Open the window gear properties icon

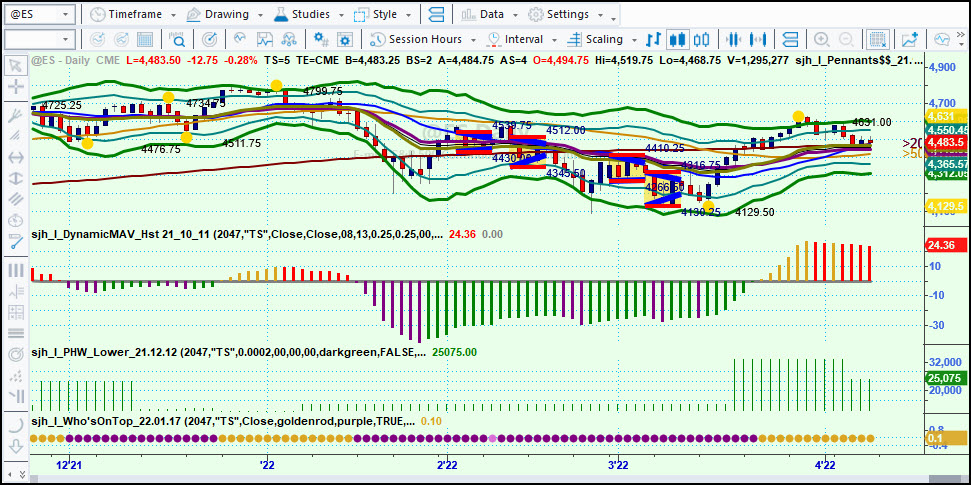point(345,40)
